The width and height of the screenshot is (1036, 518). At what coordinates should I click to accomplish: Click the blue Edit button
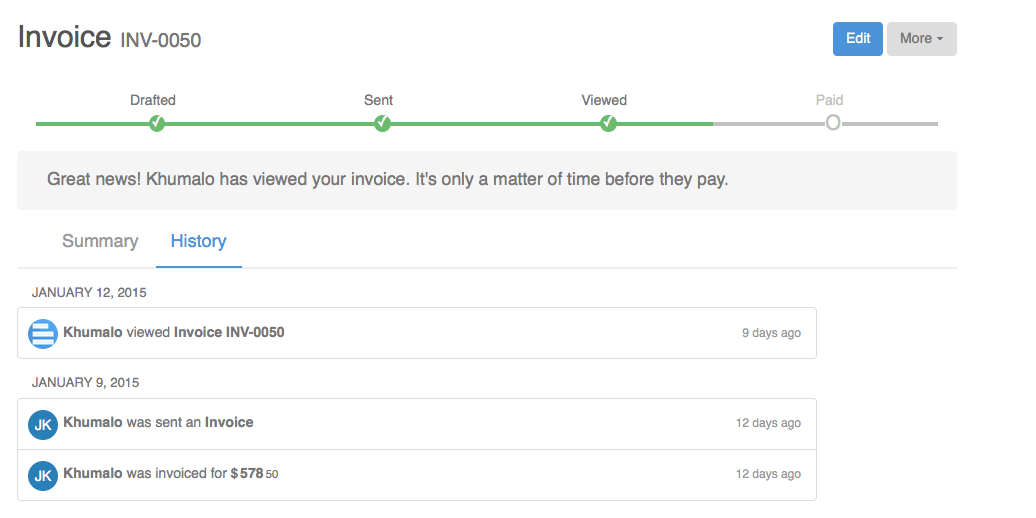click(858, 39)
